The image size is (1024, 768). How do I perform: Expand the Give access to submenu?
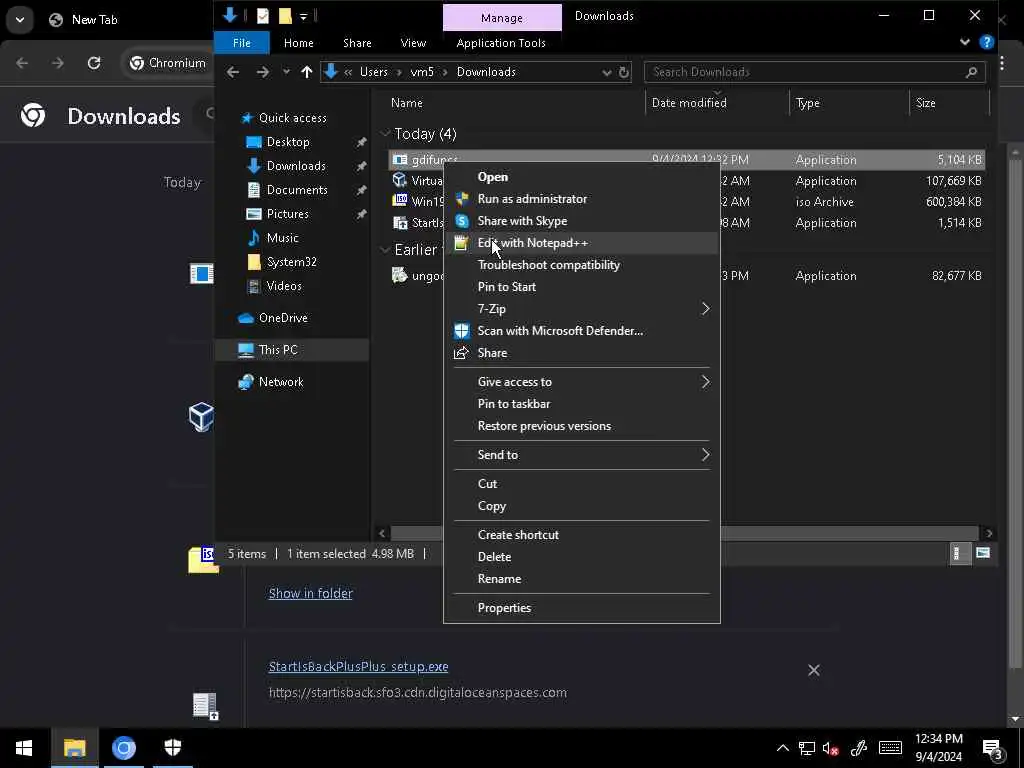click(705, 381)
